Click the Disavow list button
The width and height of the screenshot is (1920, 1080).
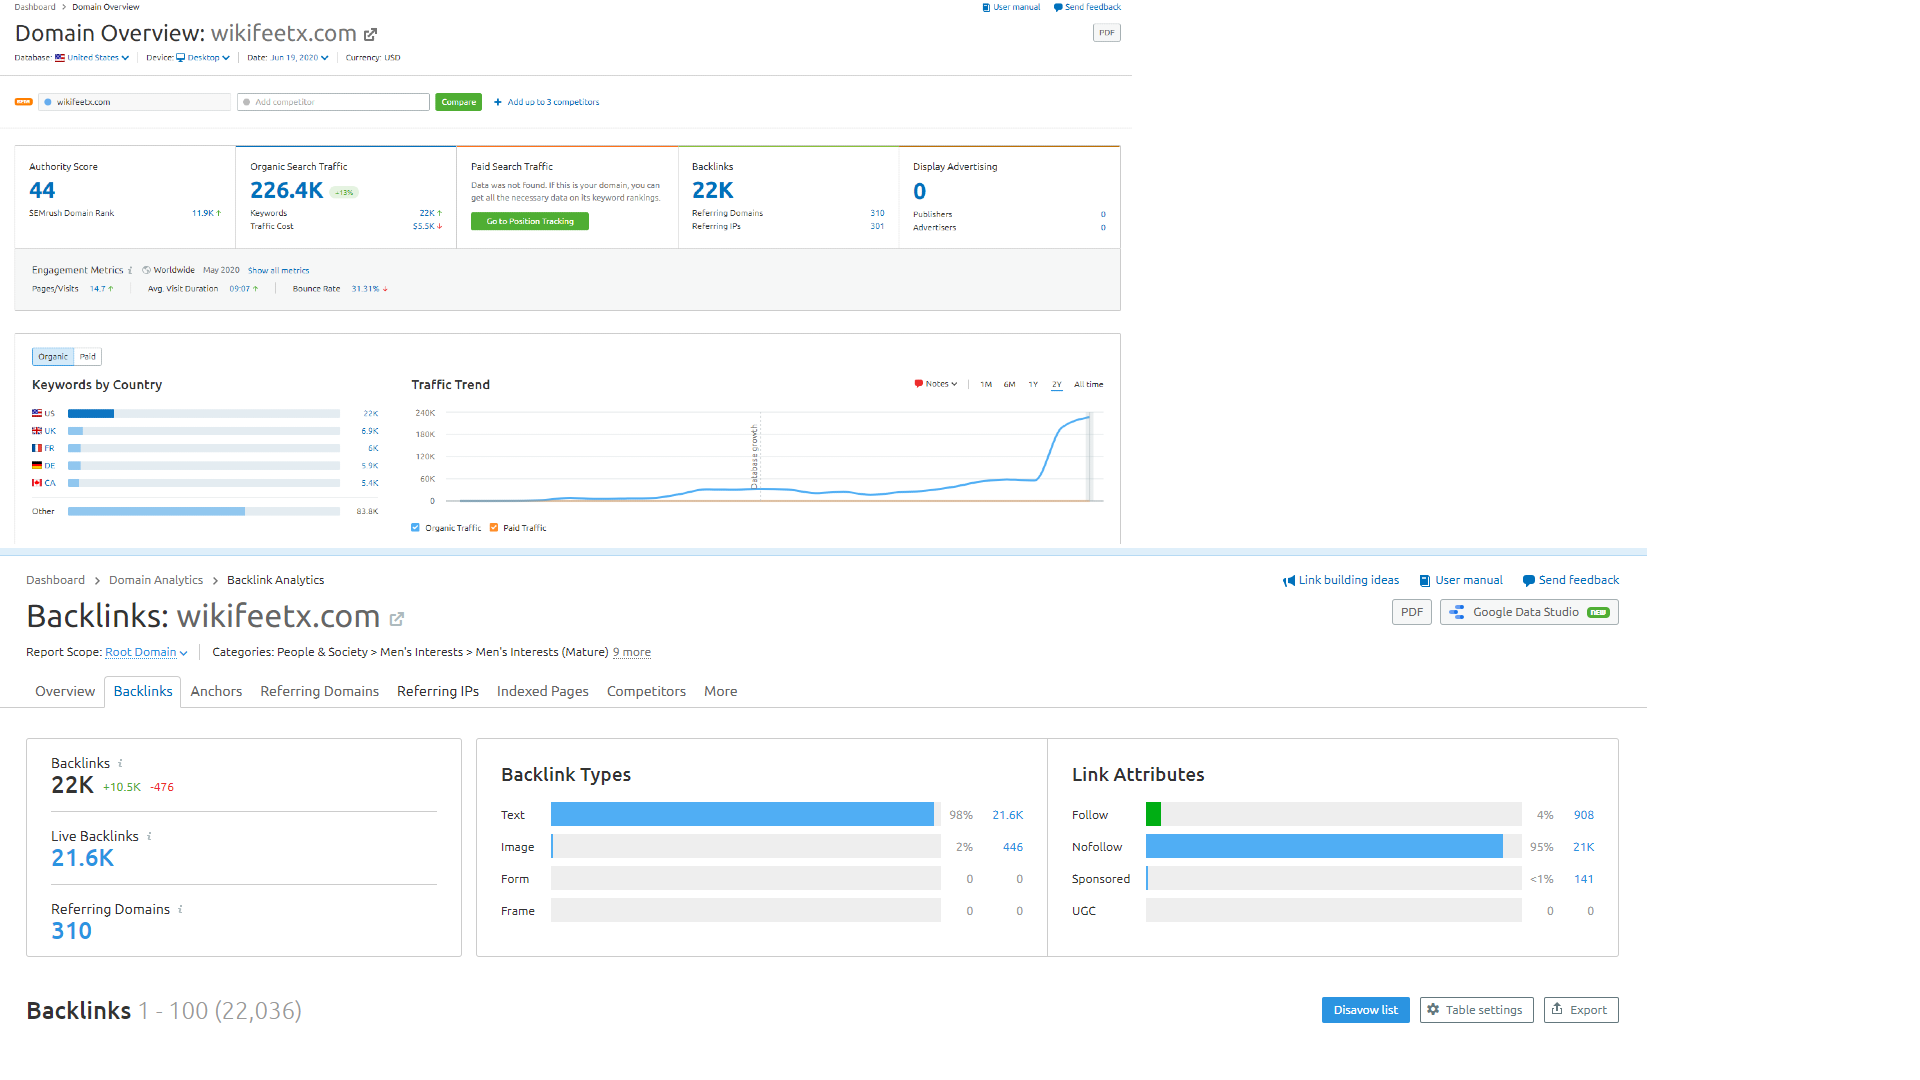pos(1366,1010)
